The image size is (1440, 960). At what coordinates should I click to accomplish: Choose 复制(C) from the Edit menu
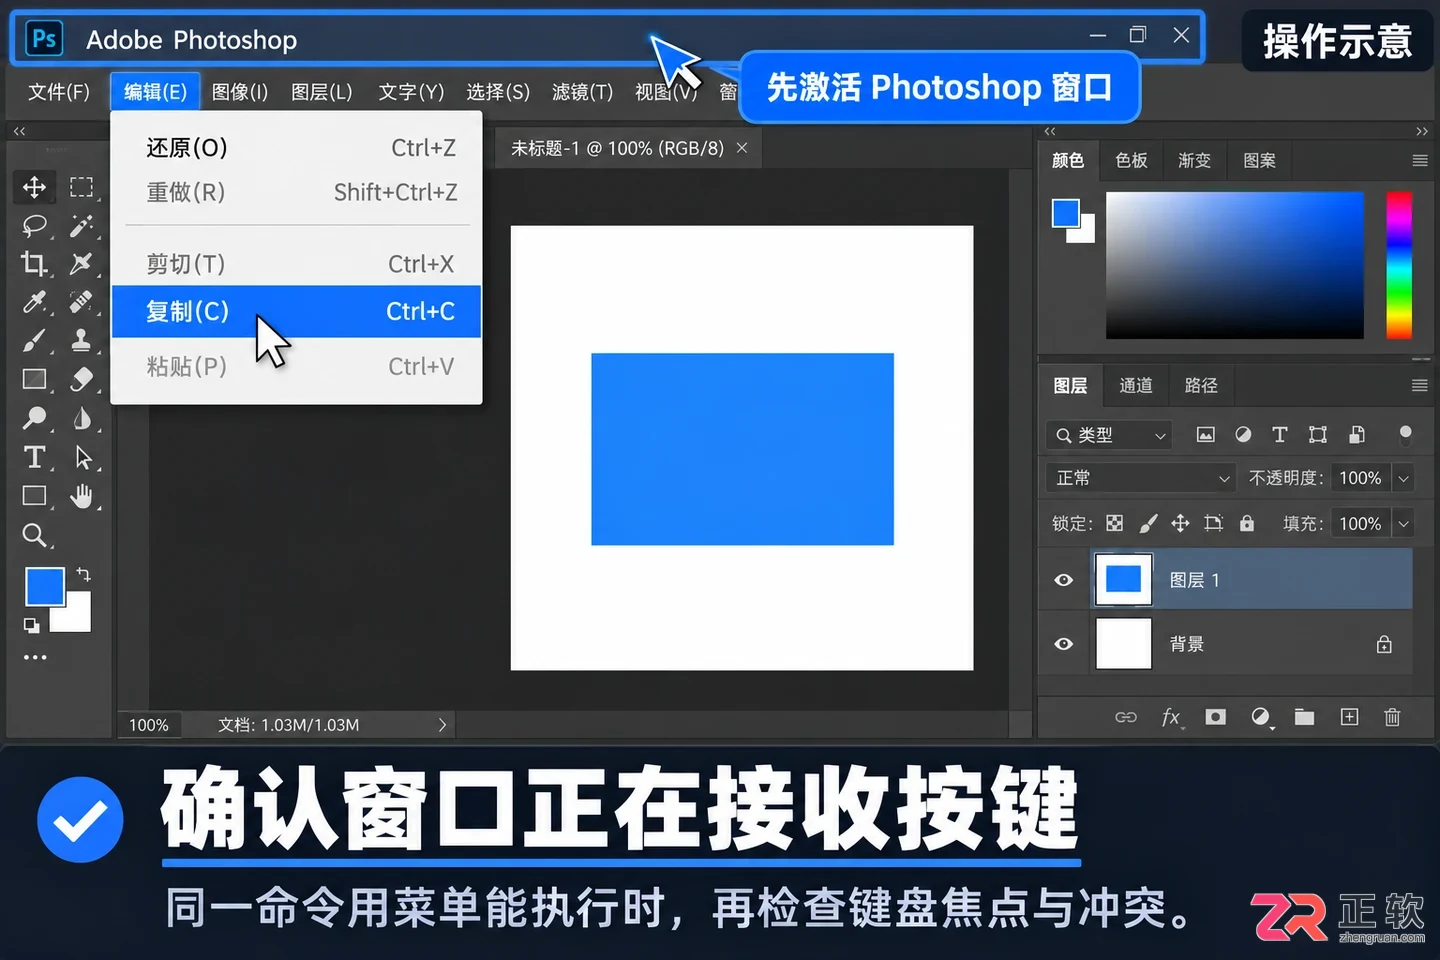297,311
